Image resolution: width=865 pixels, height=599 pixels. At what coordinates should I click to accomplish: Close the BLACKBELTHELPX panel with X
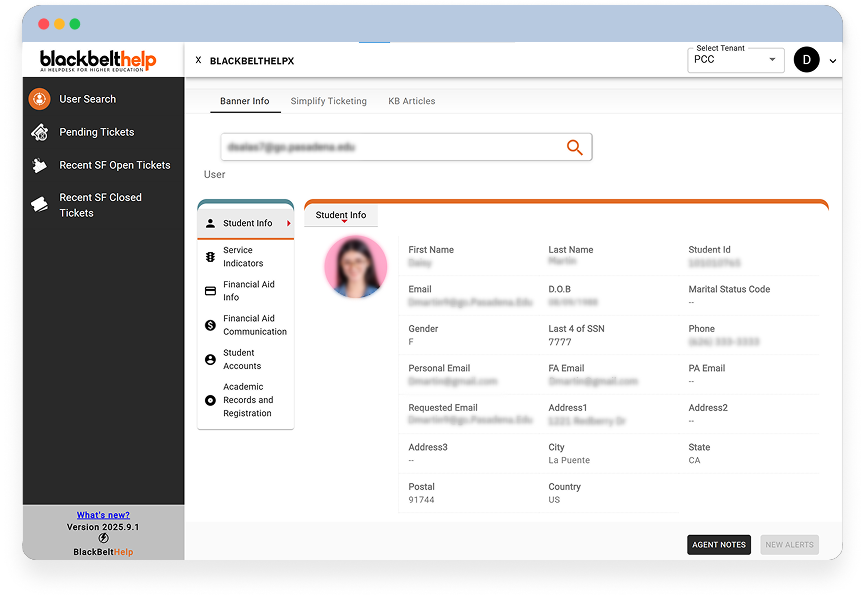pos(198,61)
